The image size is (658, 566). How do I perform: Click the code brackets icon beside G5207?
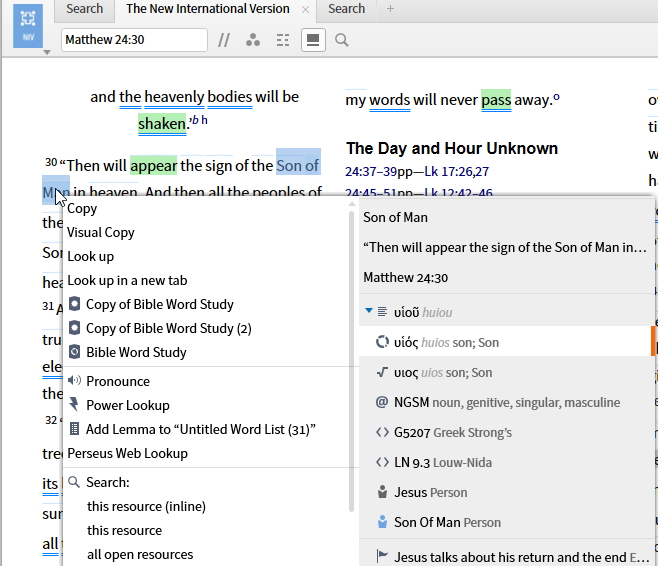click(x=382, y=432)
